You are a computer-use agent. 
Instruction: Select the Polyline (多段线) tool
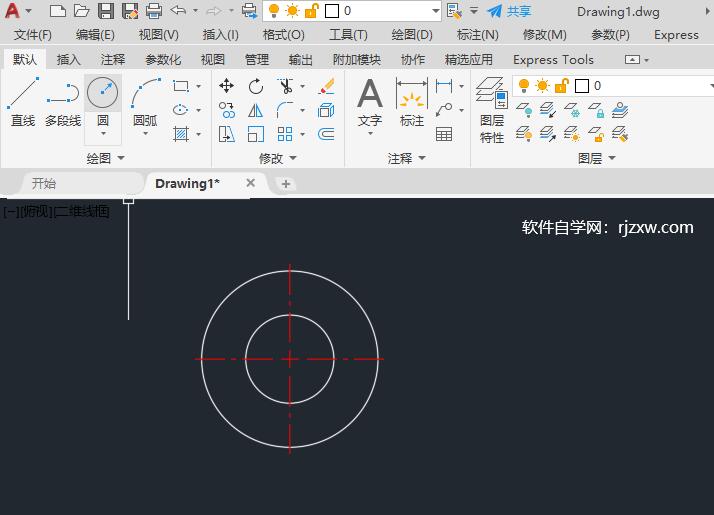click(63, 102)
